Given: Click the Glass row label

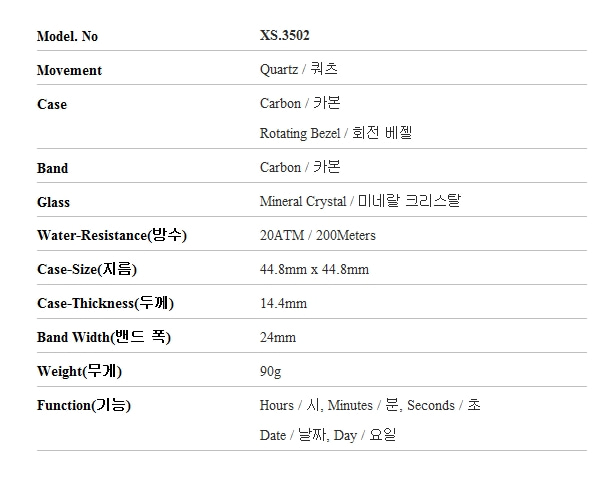Looking at the screenshot, I should [x=53, y=202].
